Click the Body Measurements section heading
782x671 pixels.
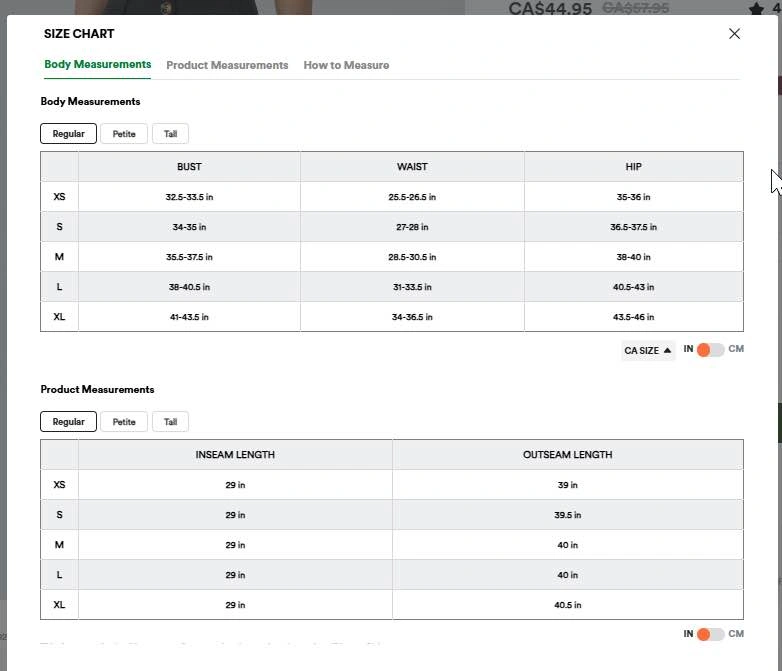click(x=90, y=101)
